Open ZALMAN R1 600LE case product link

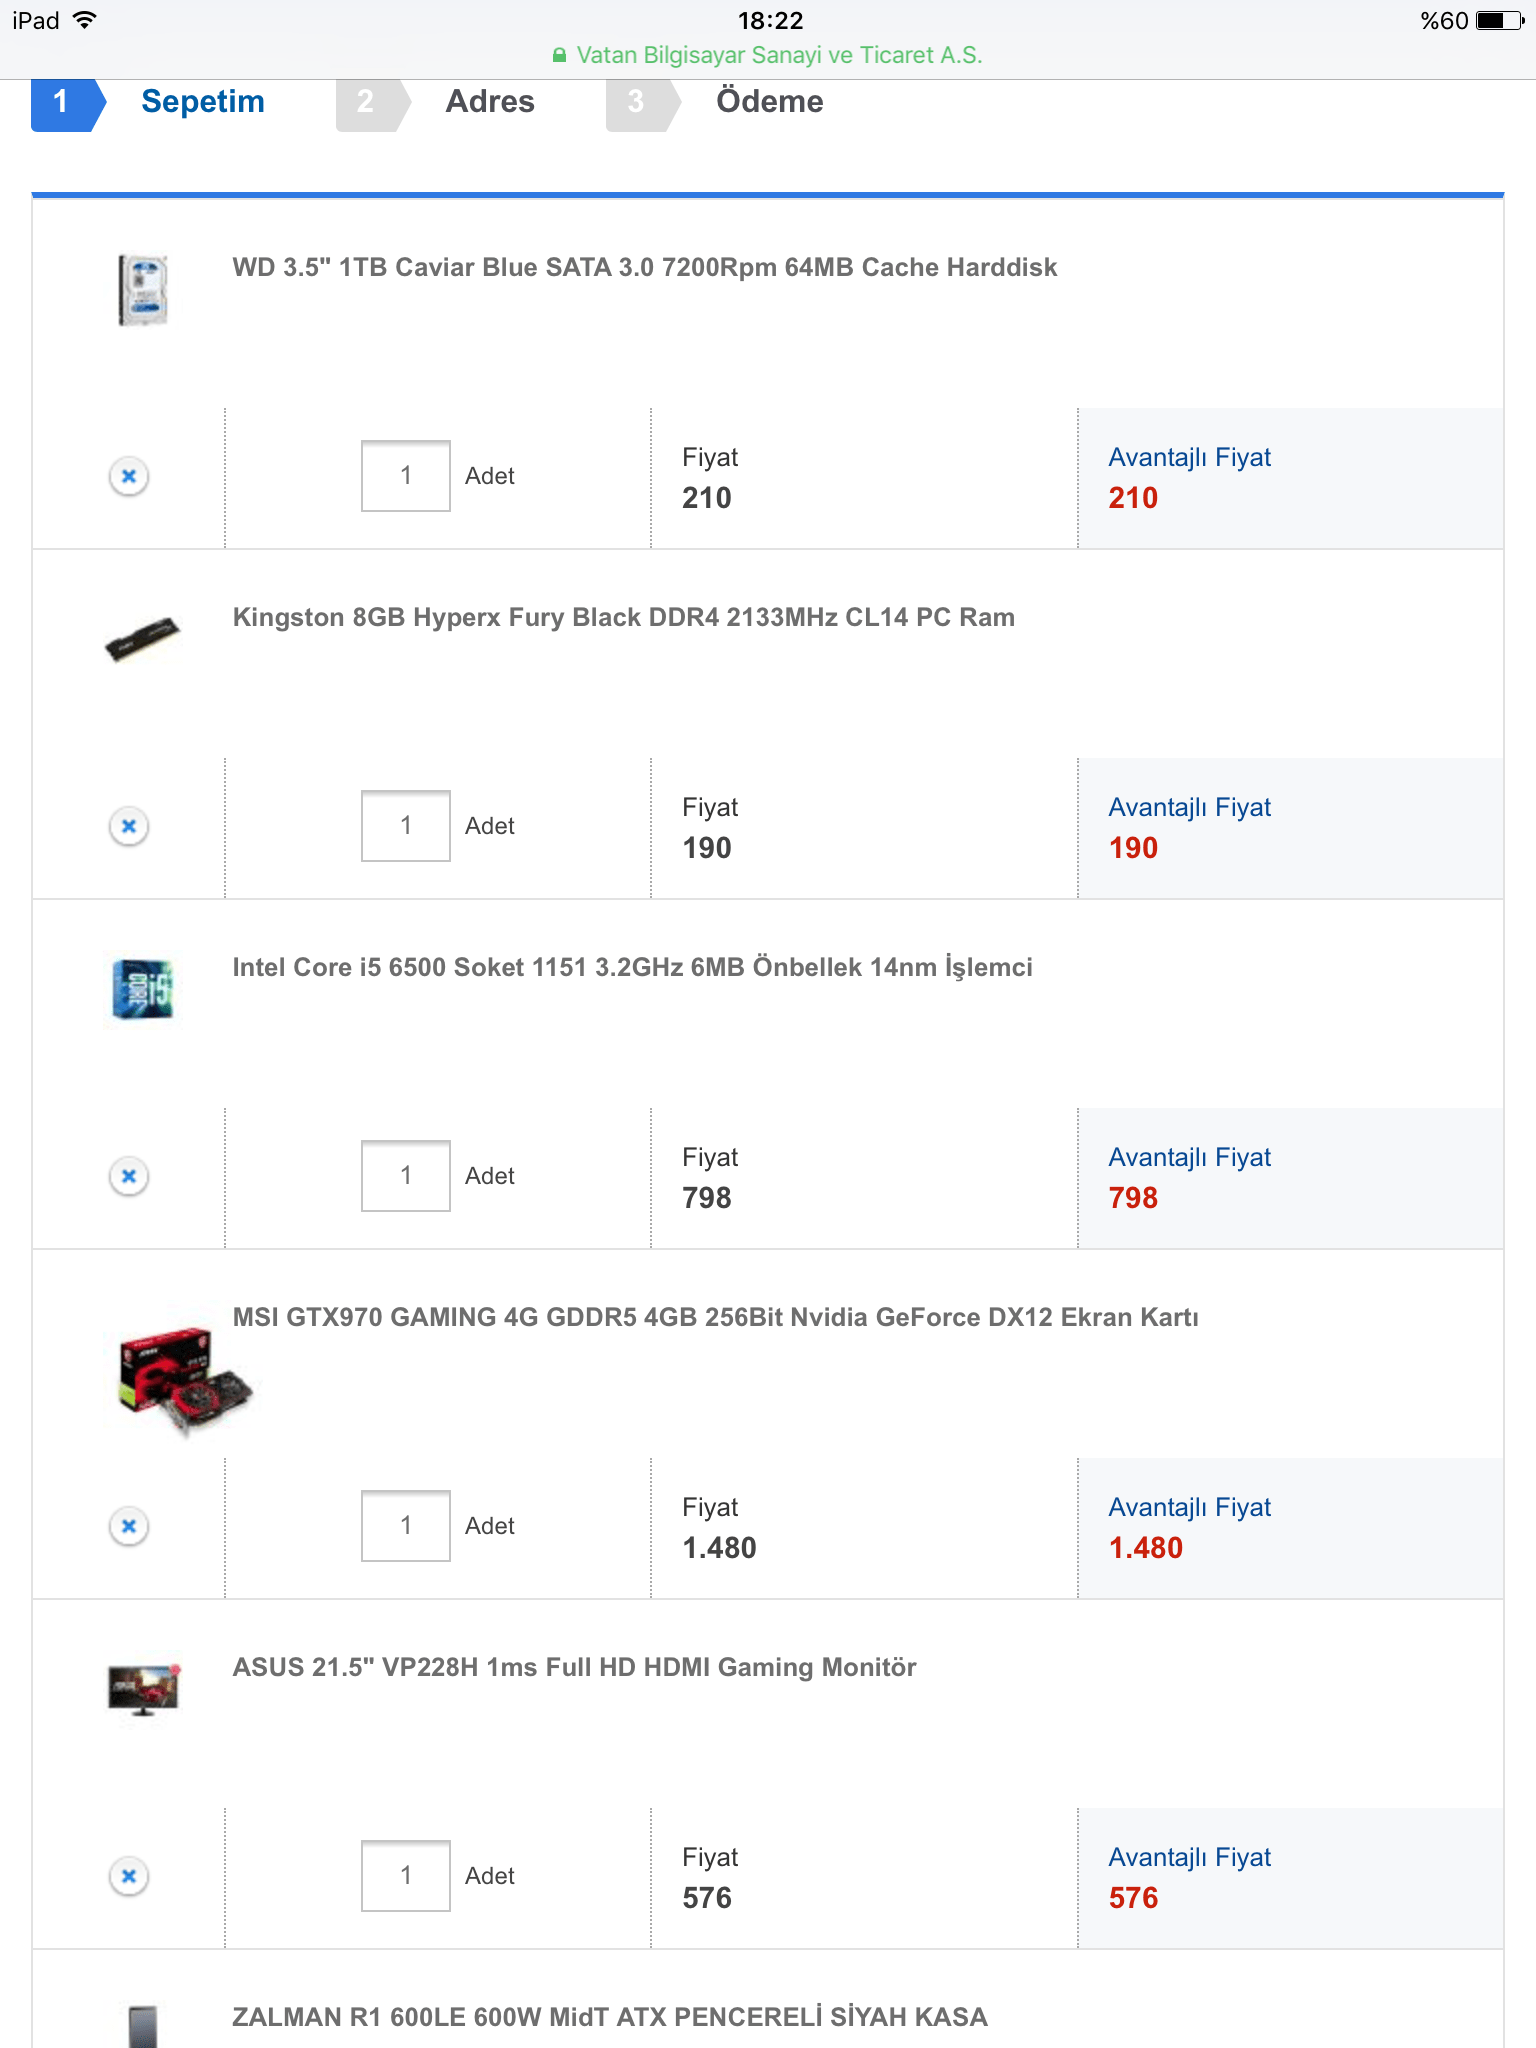tap(609, 2017)
